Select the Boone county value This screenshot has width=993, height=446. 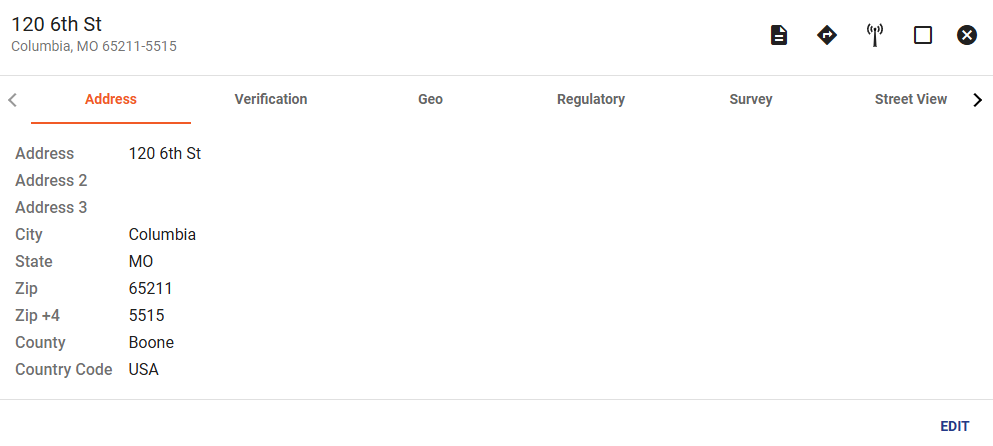pyautogui.click(x=151, y=343)
